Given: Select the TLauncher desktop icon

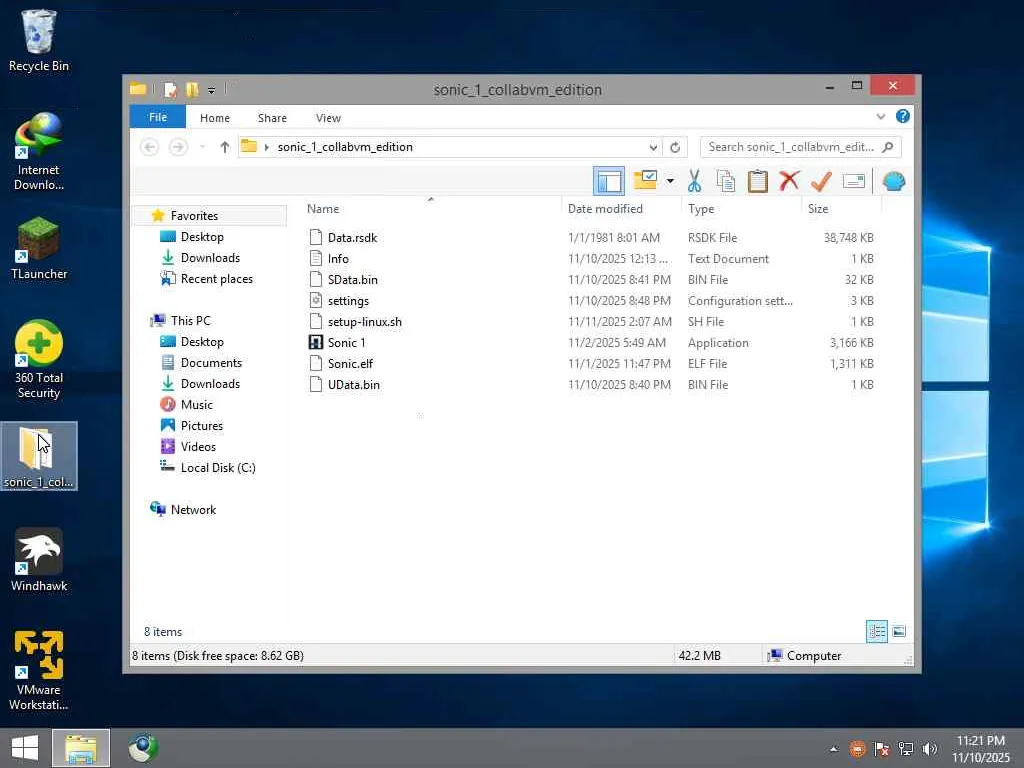Looking at the screenshot, I should pyautogui.click(x=39, y=249).
